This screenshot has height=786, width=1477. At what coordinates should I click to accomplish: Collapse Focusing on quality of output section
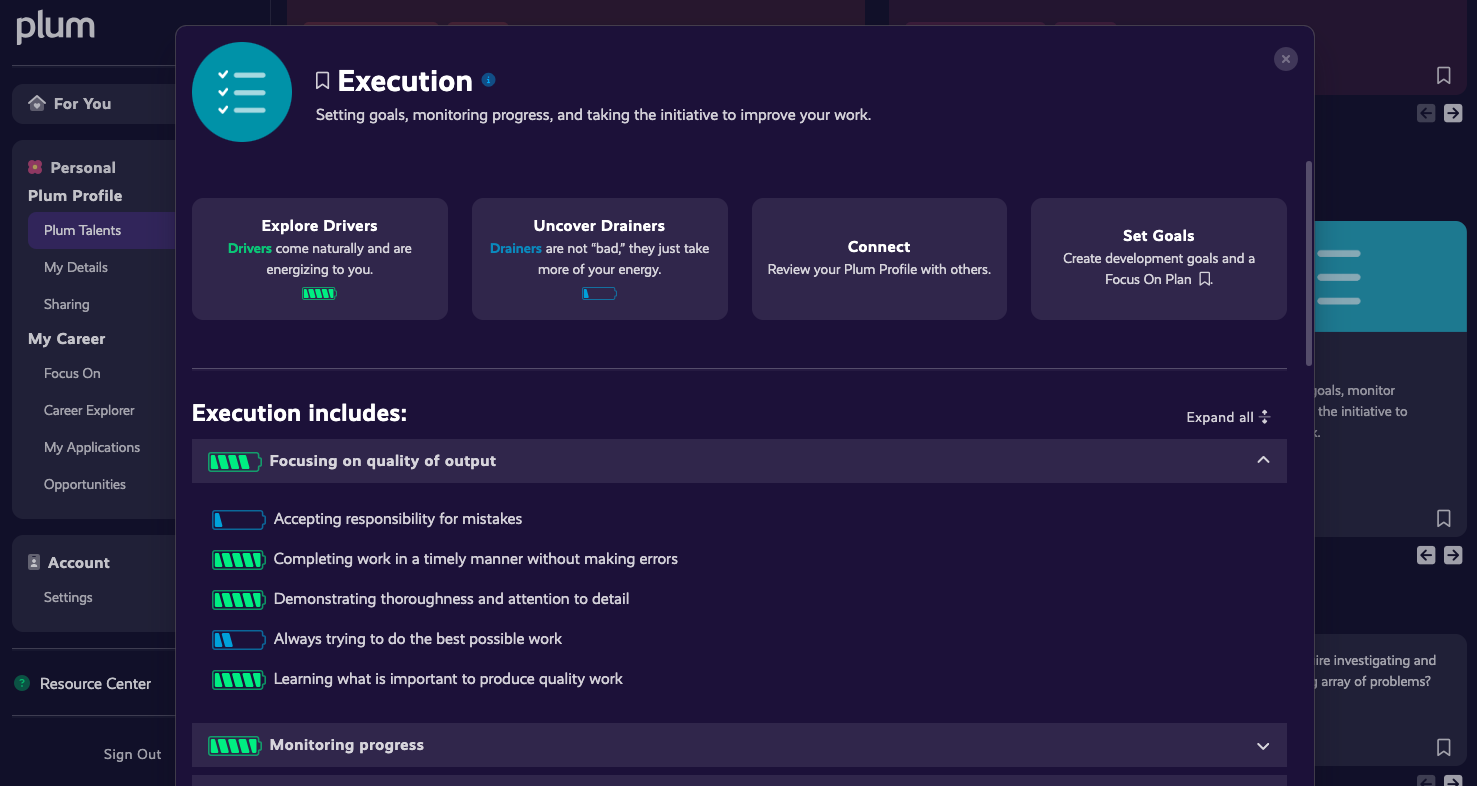tap(1263, 461)
